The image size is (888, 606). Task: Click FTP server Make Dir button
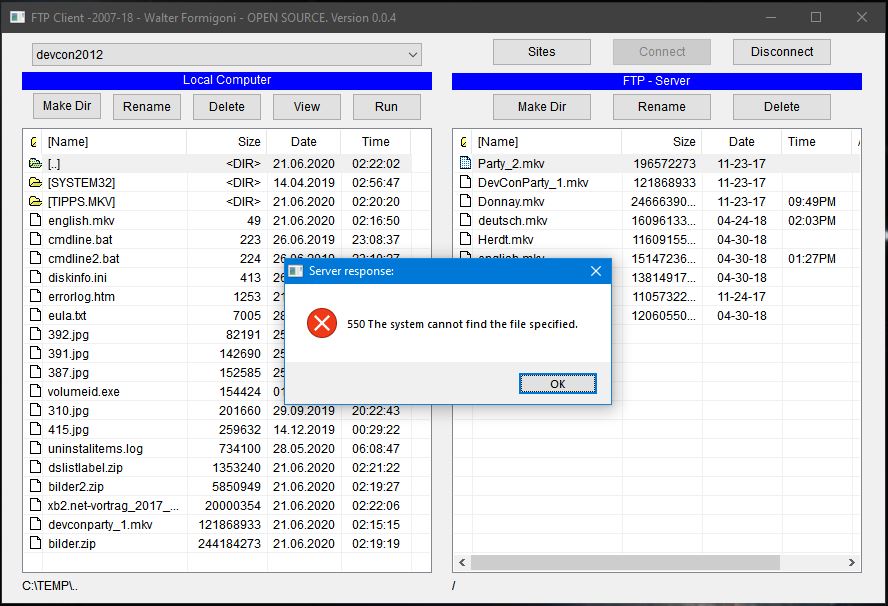tap(541, 106)
